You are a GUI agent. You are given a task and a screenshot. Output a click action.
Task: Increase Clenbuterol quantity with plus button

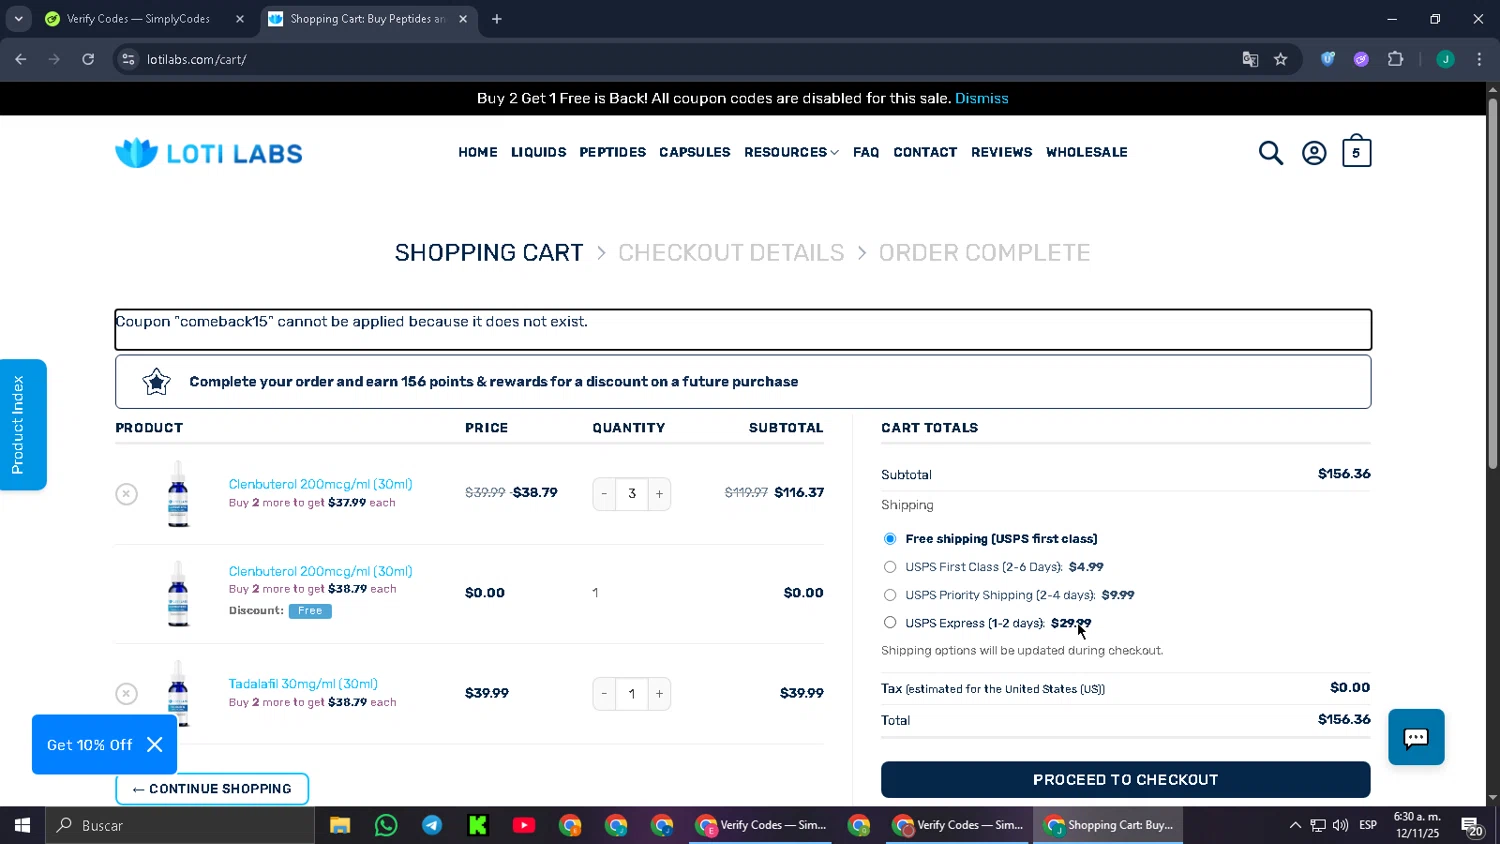659,494
